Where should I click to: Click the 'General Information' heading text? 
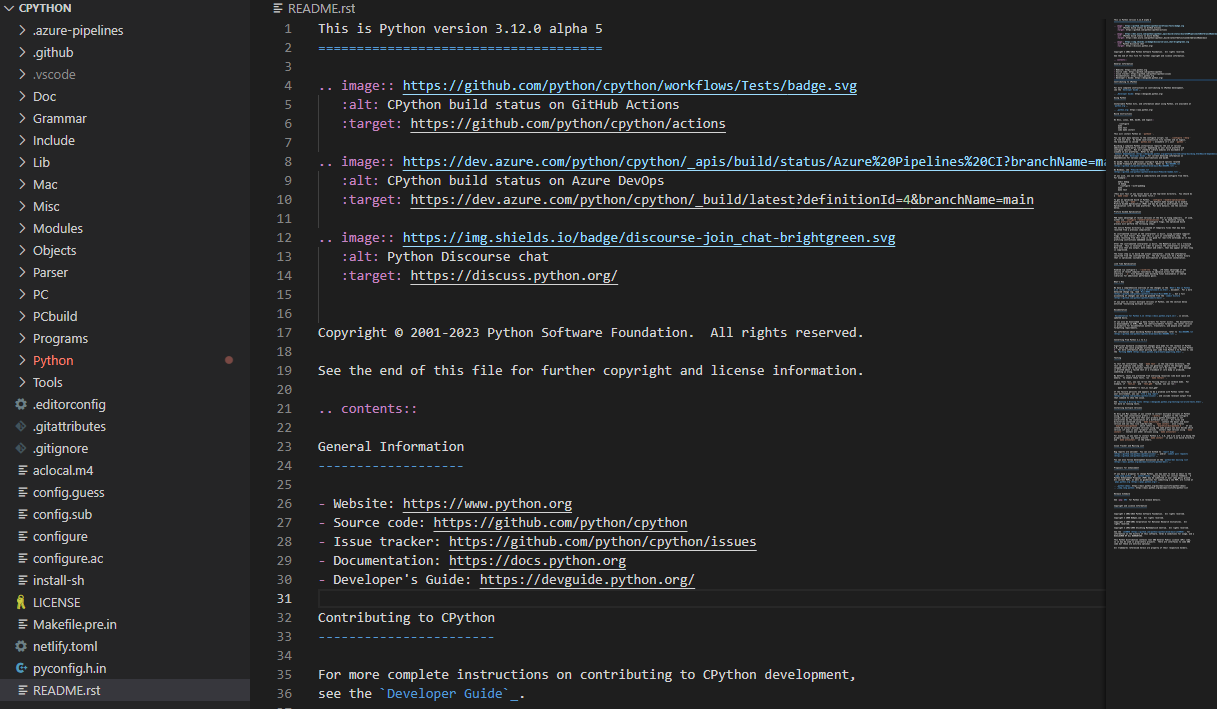click(391, 447)
